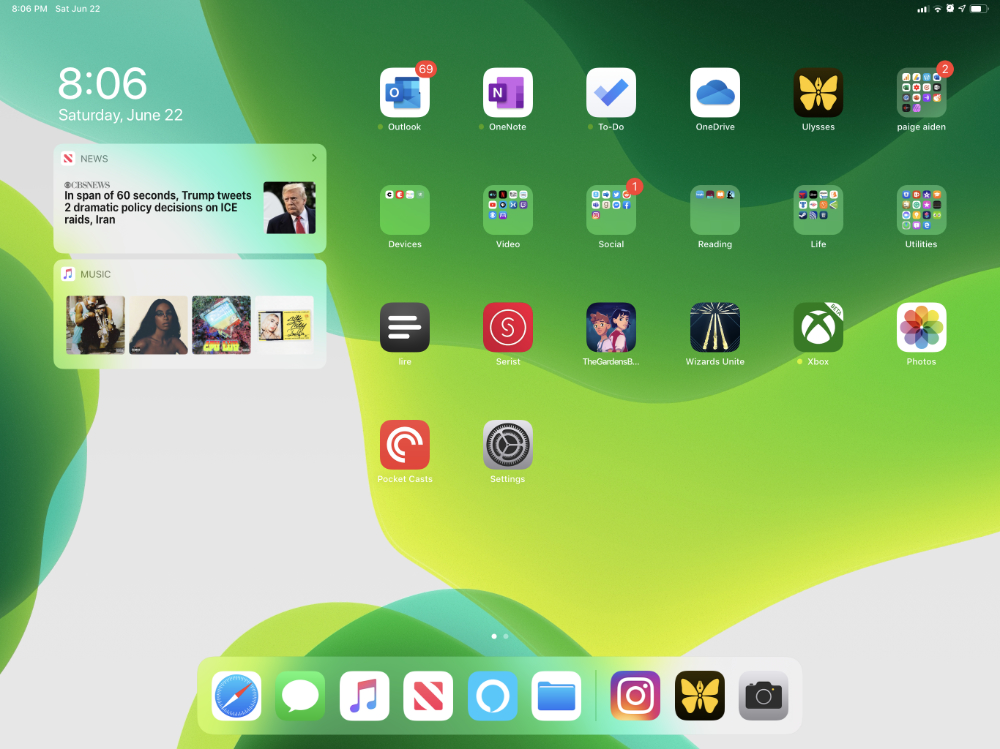The width and height of the screenshot is (1000, 749).
Task: Open the Serist app
Action: click(508, 327)
